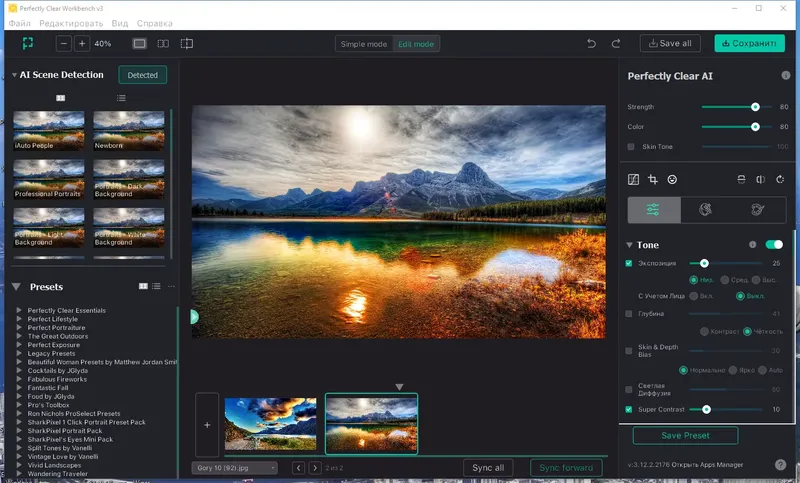Click the undo arrow
The width and height of the screenshot is (800, 483).
pos(591,44)
